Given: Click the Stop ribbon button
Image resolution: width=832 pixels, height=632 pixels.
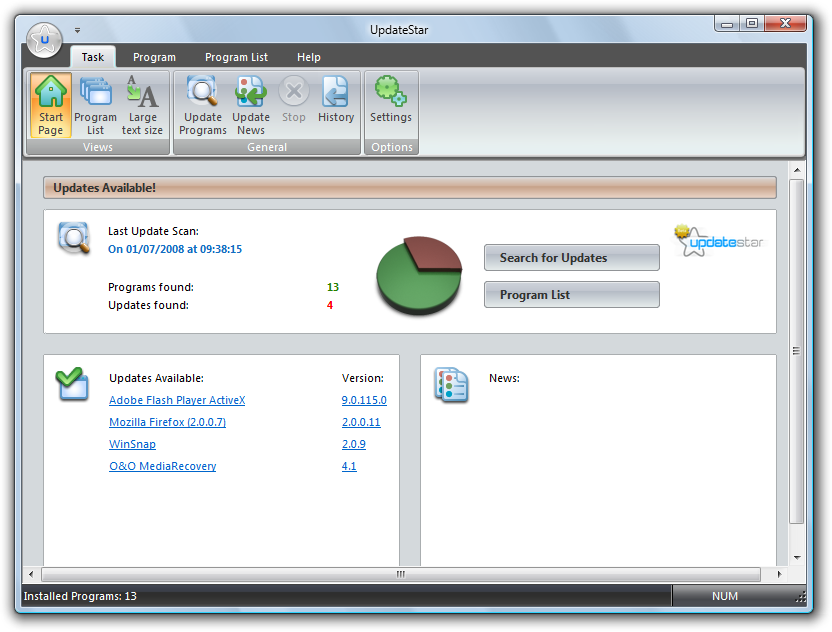Looking at the screenshot, I should [293, 100].
